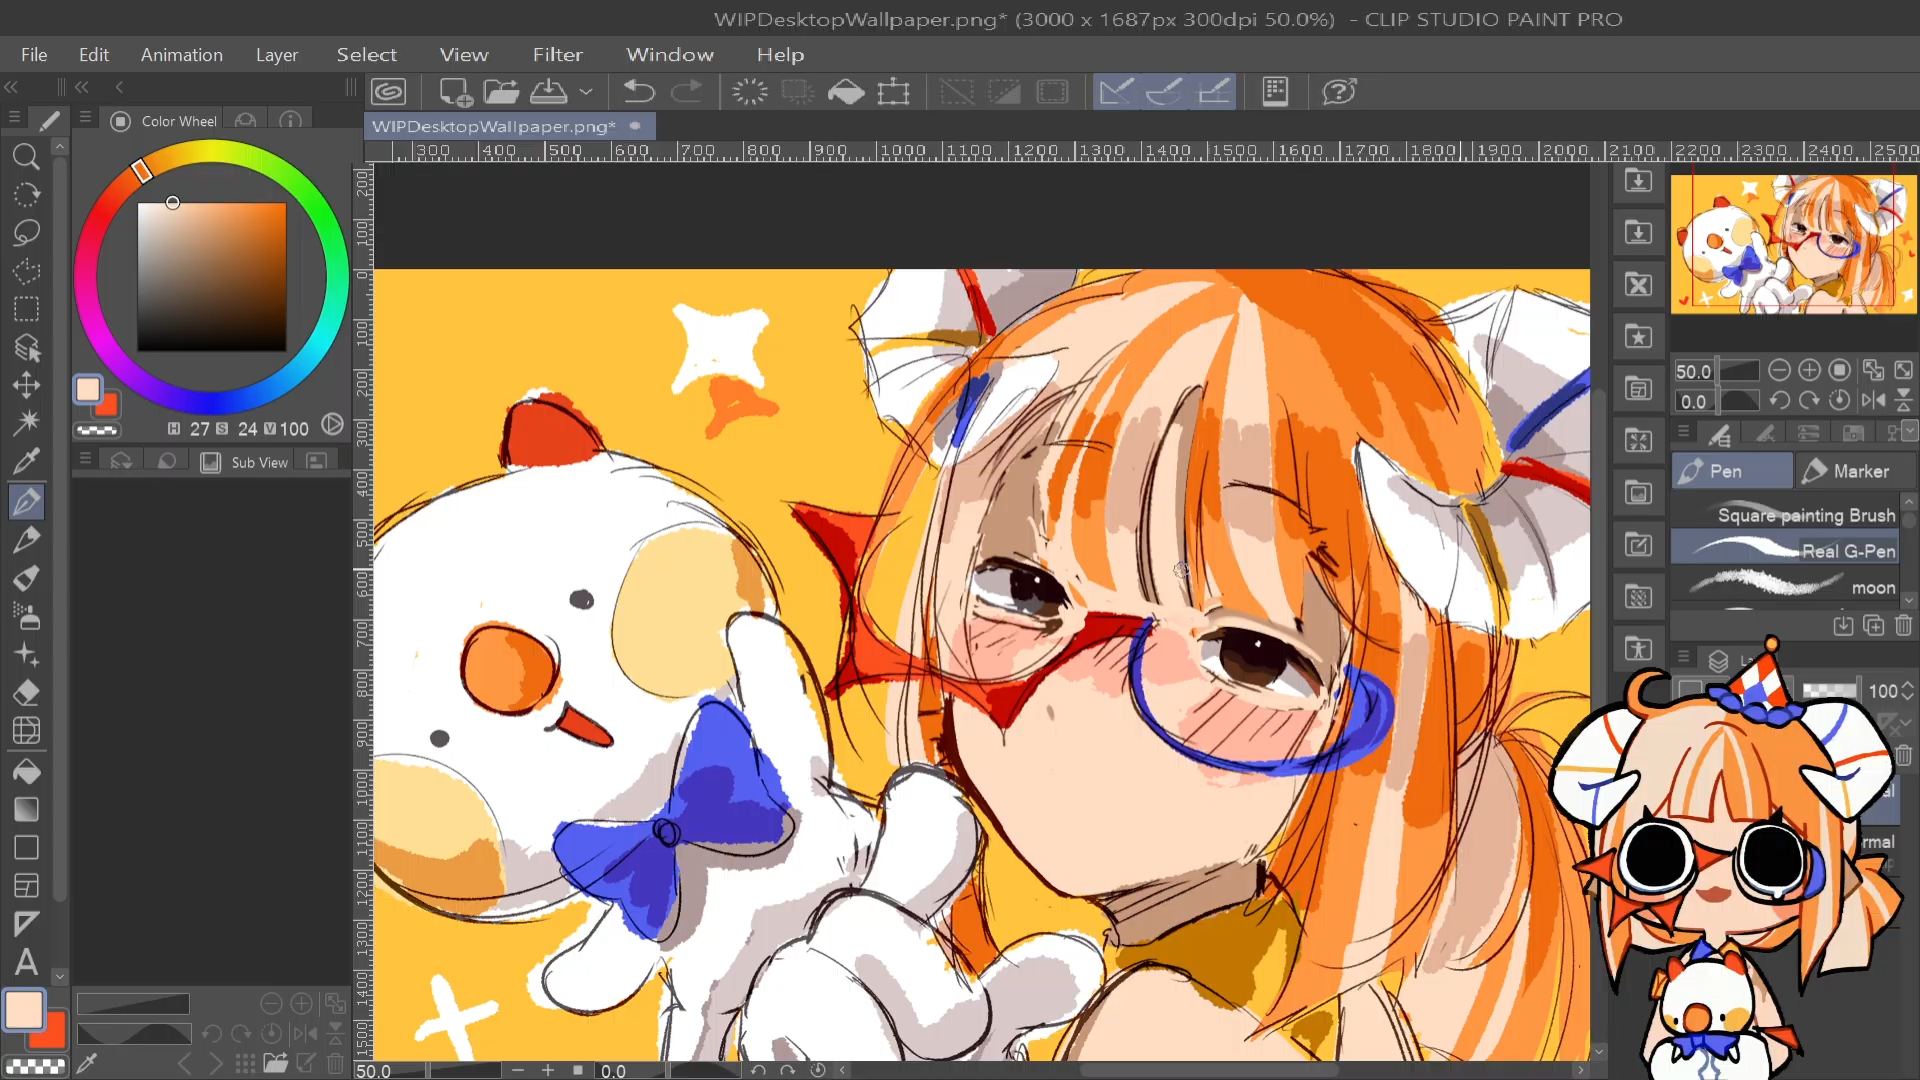
Task: Toggle Snap to Grid button
Action: click(x=1213, y=92)
